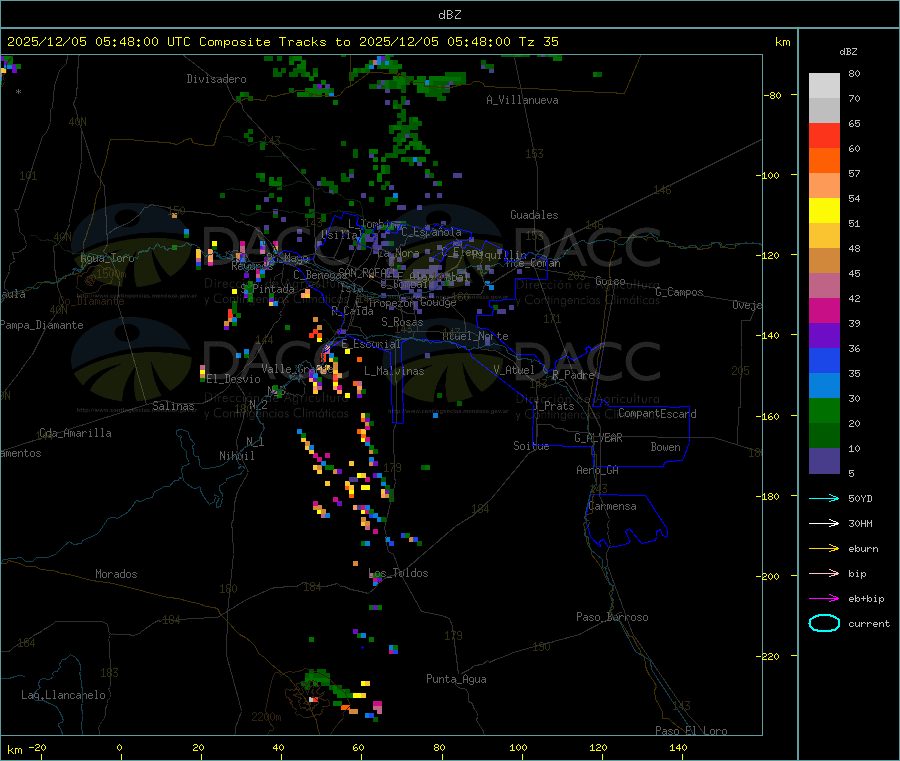Click the R_Padre place label
900x761 pixels.
[x=573, y=375]
